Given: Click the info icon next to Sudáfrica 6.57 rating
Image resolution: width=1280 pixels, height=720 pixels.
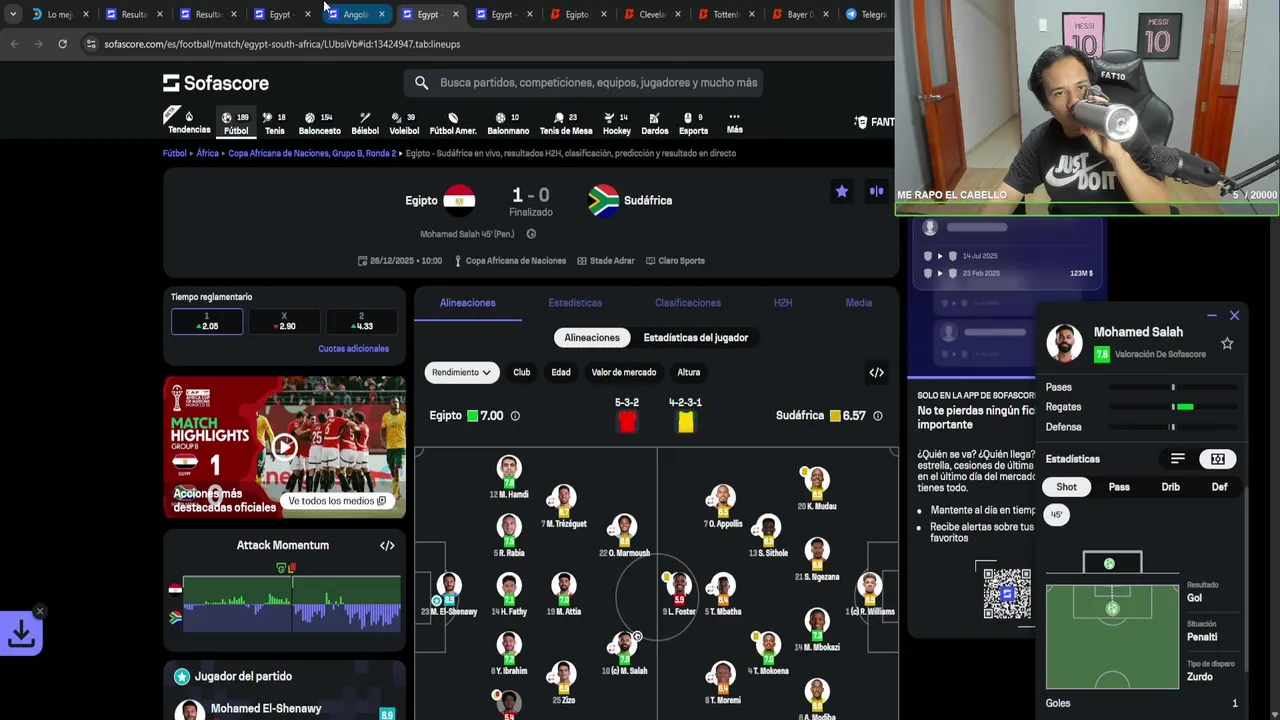Looking at the screenshot, I should (x=877, y=416).
